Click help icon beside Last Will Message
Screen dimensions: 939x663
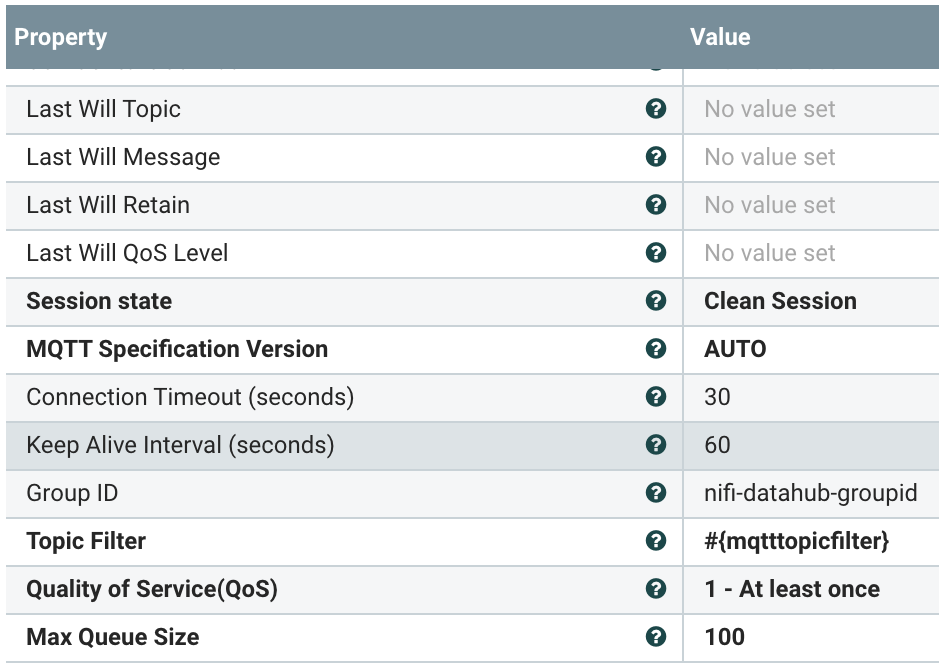[656, 157]
